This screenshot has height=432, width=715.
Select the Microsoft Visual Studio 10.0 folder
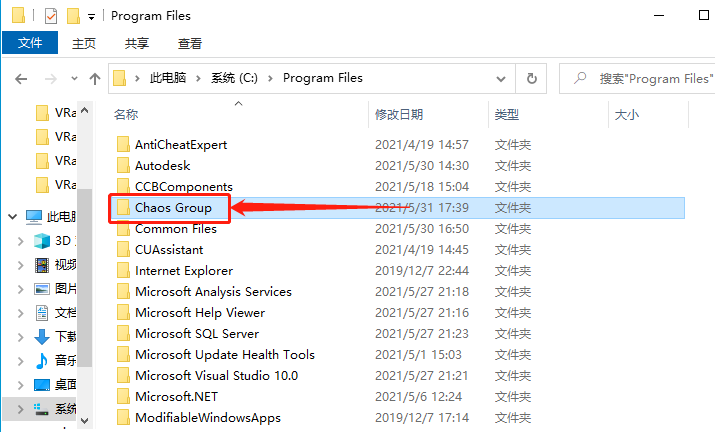click(216, 376)
